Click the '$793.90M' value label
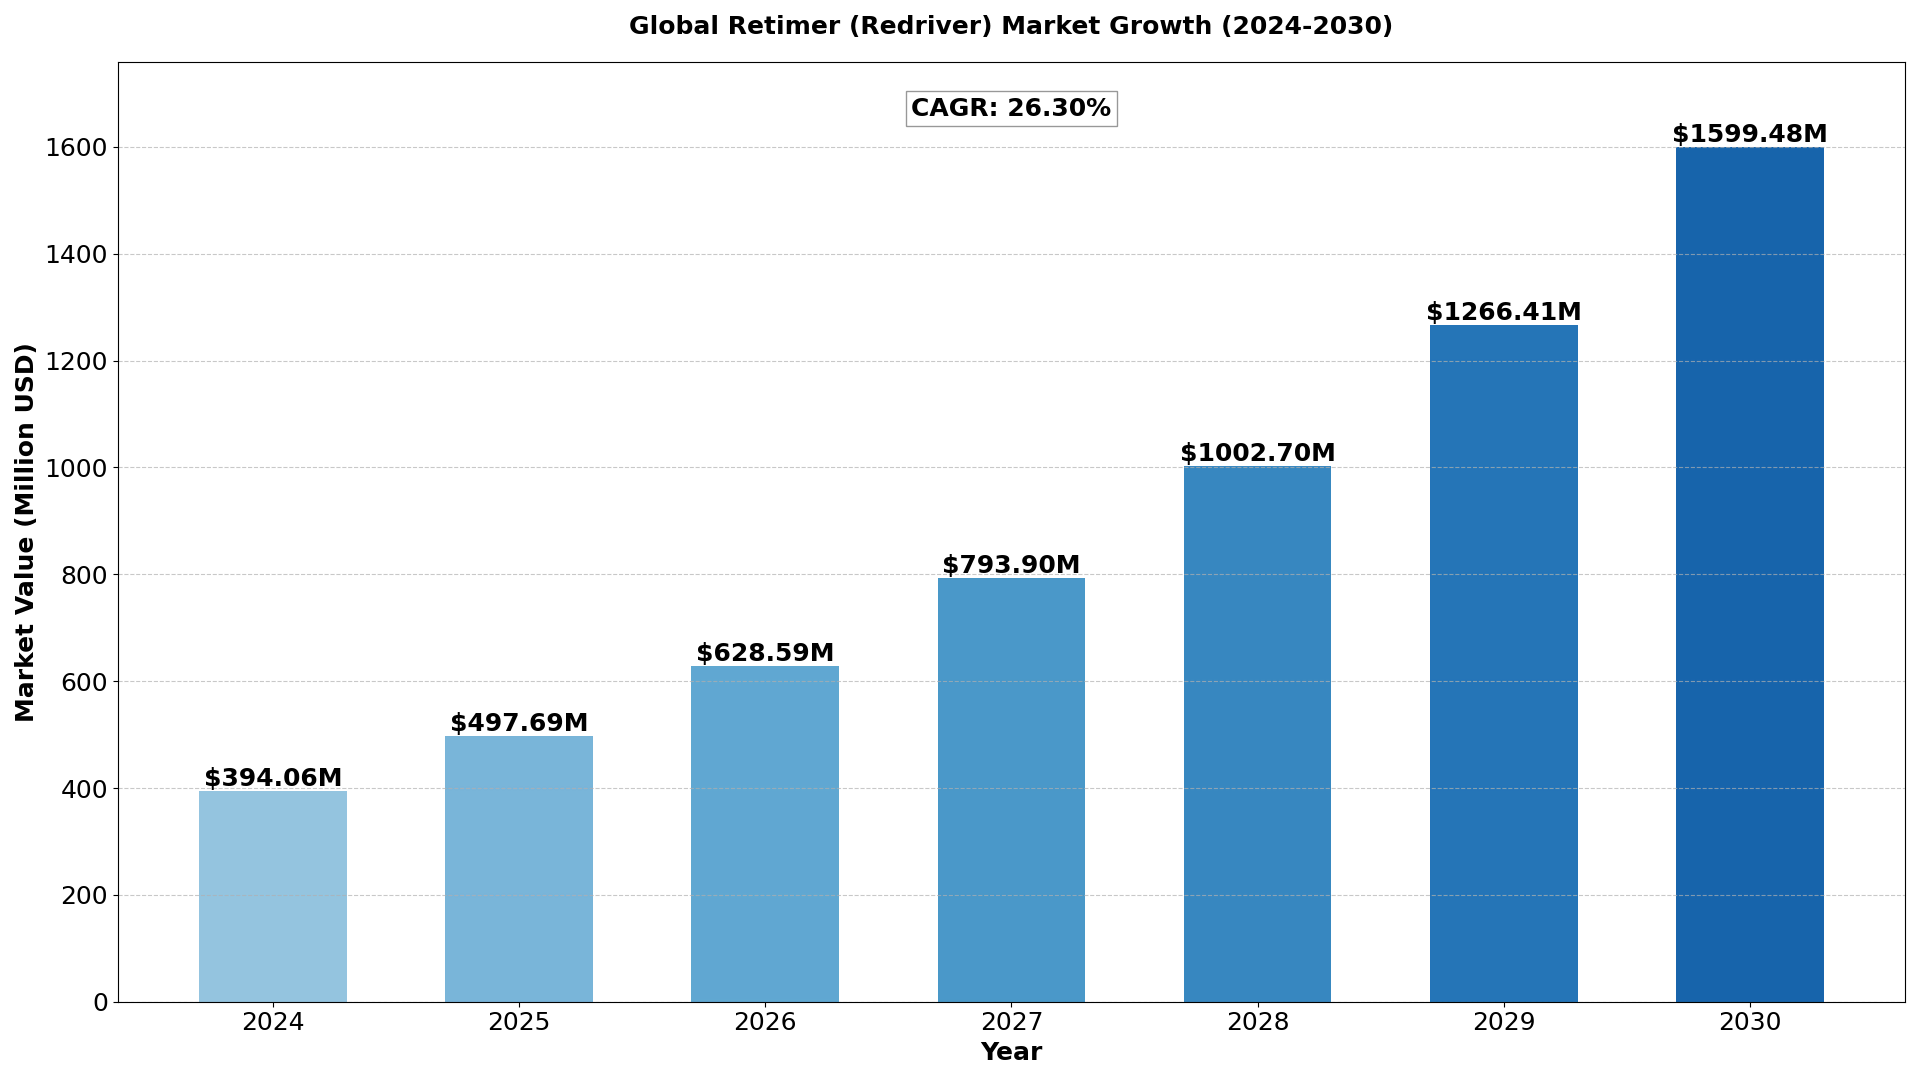 [1011, 565]
